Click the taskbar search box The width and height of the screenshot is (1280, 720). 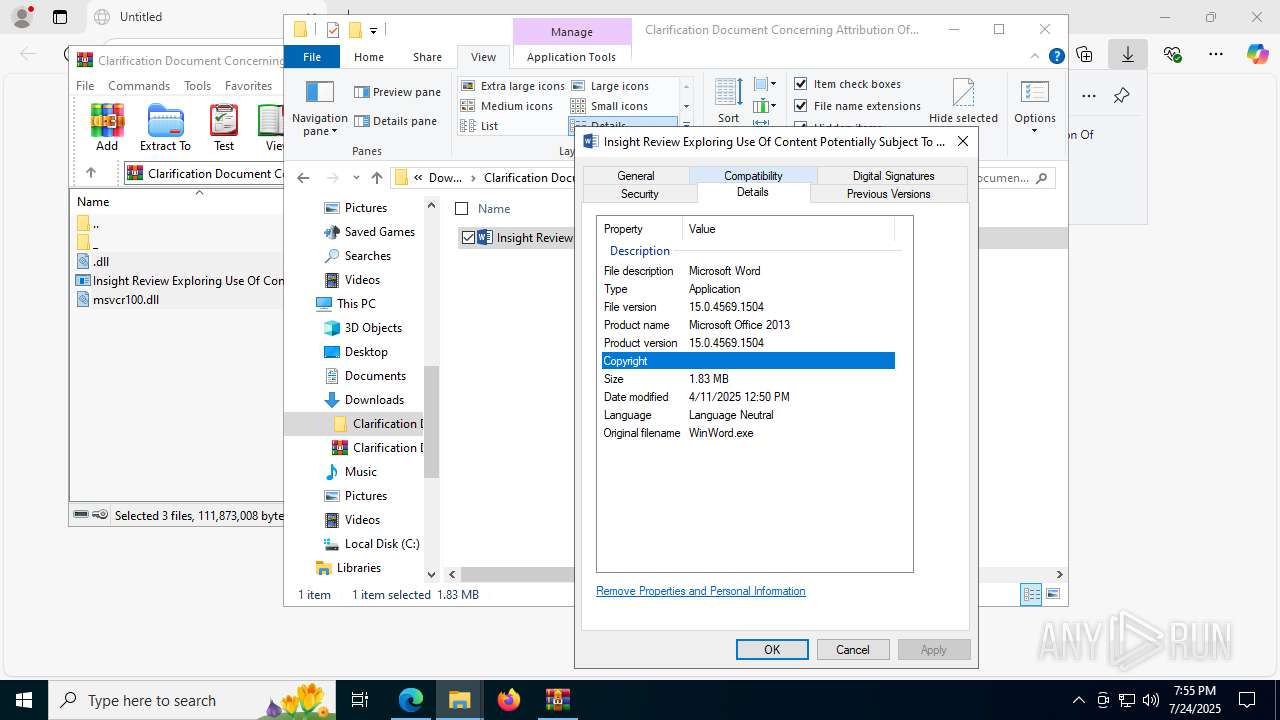[x=191, y=700]
